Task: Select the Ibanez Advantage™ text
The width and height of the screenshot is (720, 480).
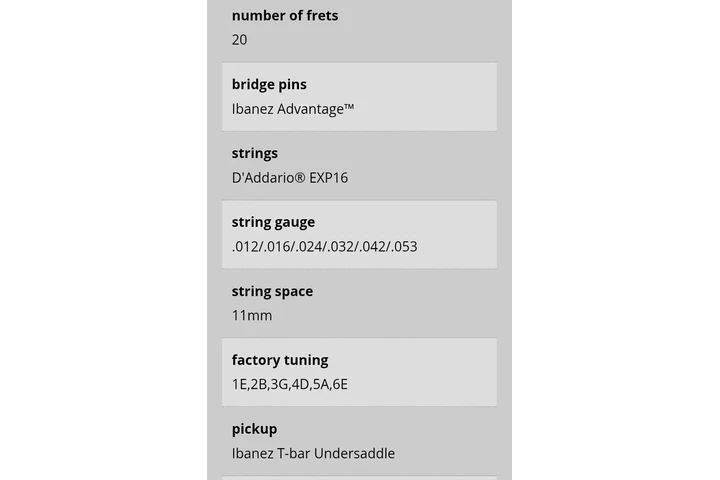Action: pos(293,108)
